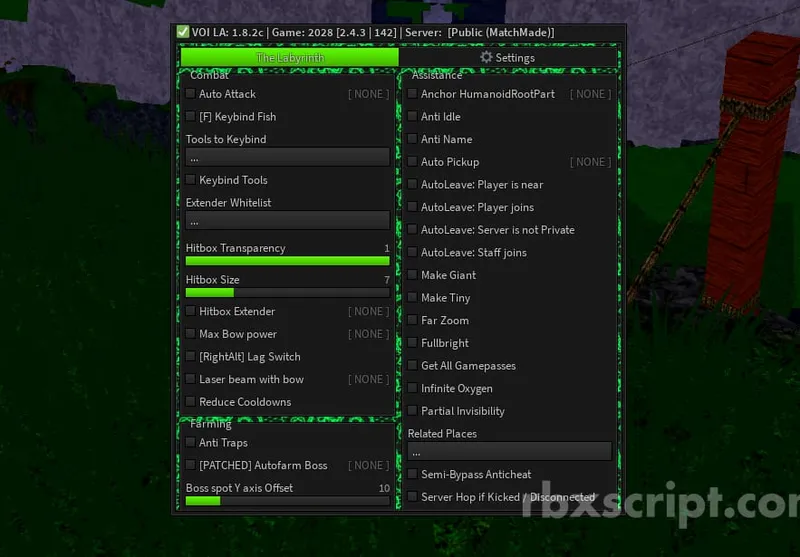Open the Tools to Keybind dropdown

[x=287, y=158]
